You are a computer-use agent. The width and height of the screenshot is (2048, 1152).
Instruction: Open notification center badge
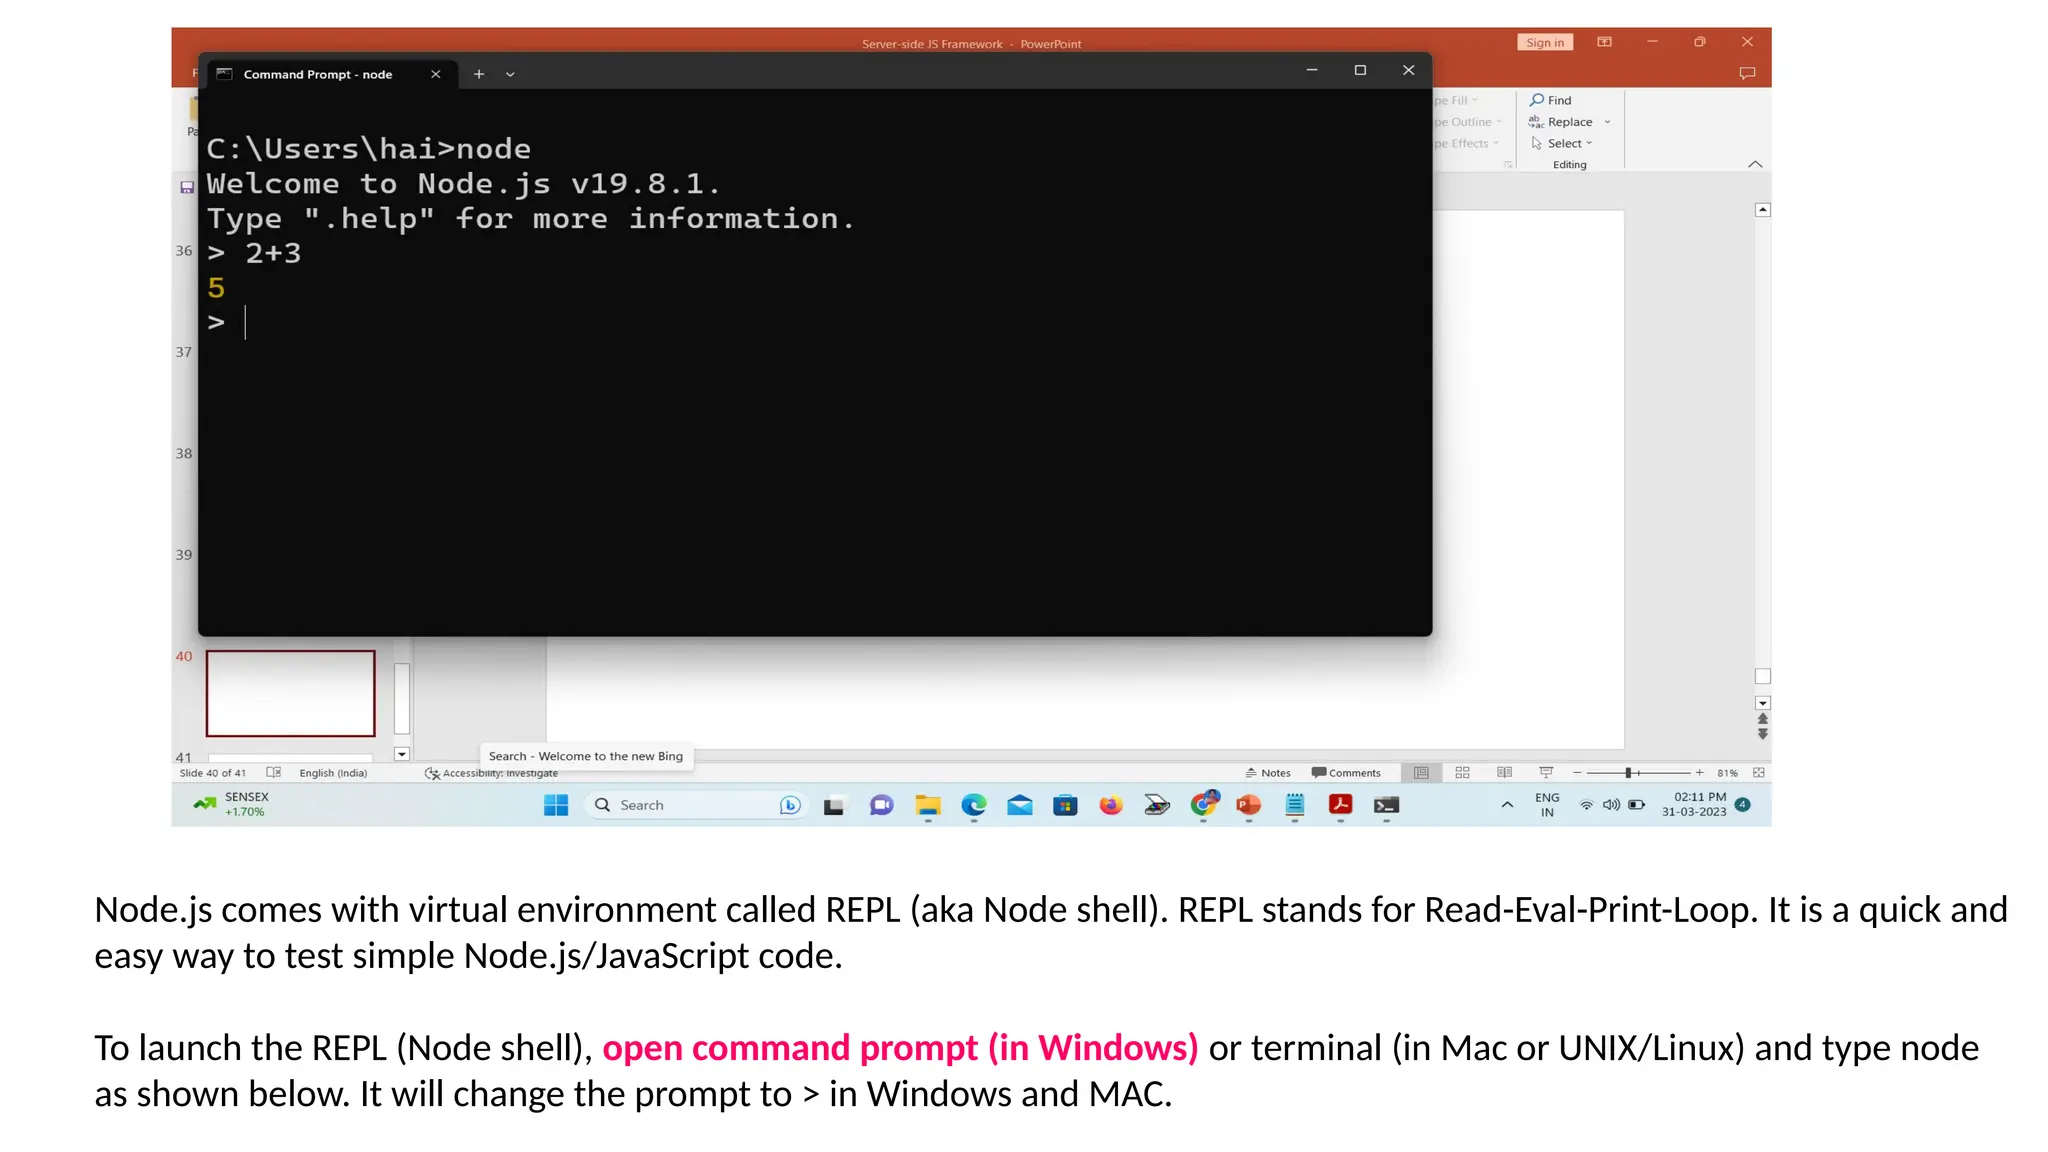click(x=1743, y=804)
